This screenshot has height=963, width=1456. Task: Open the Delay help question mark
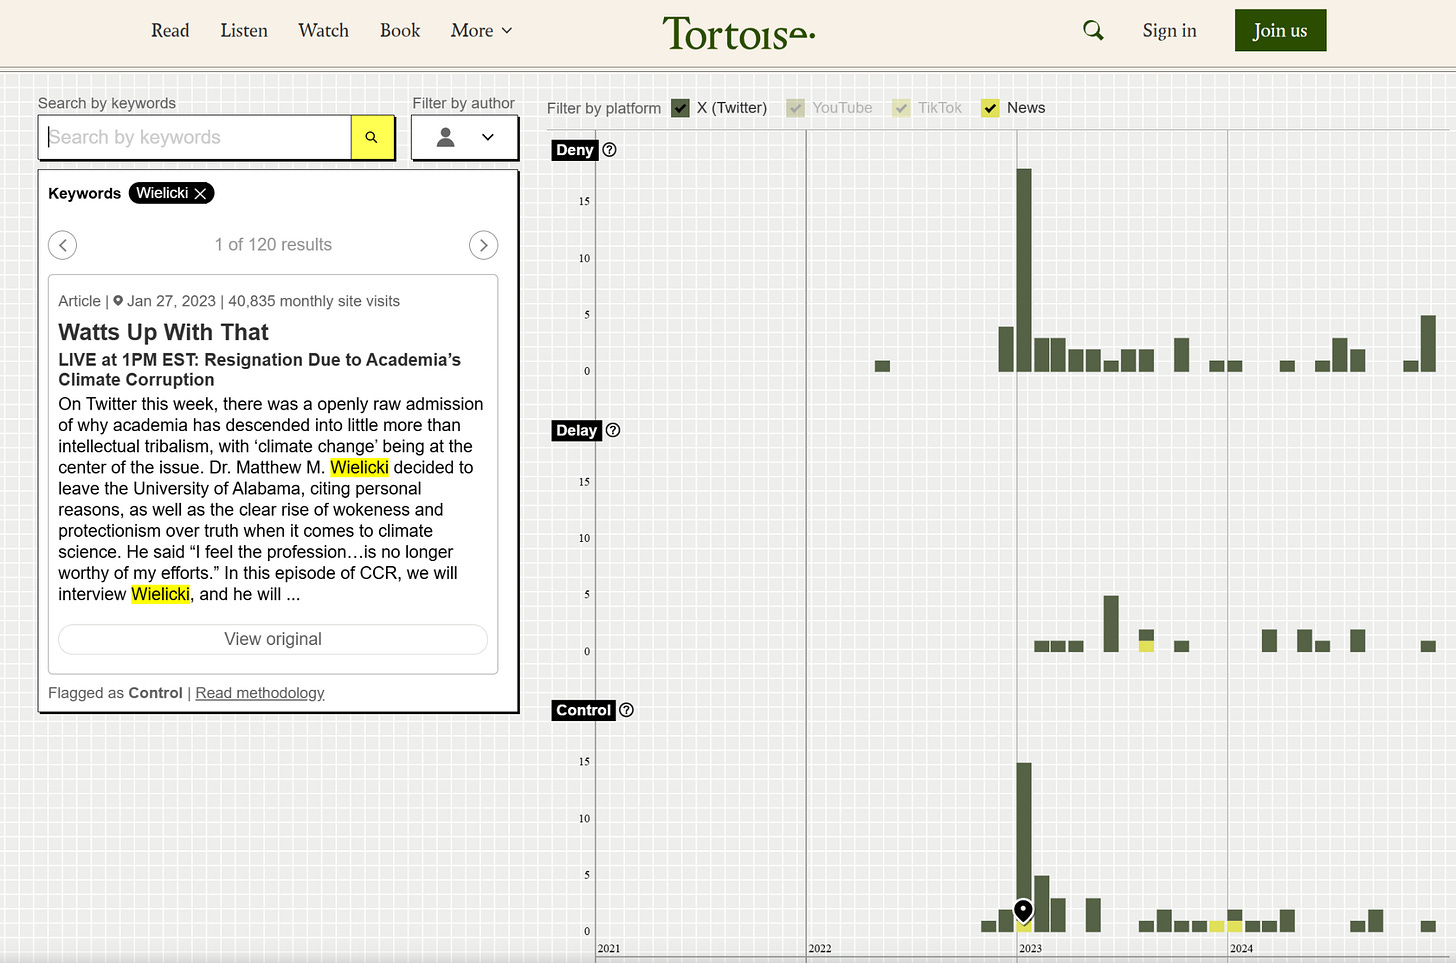pos(613,430)
